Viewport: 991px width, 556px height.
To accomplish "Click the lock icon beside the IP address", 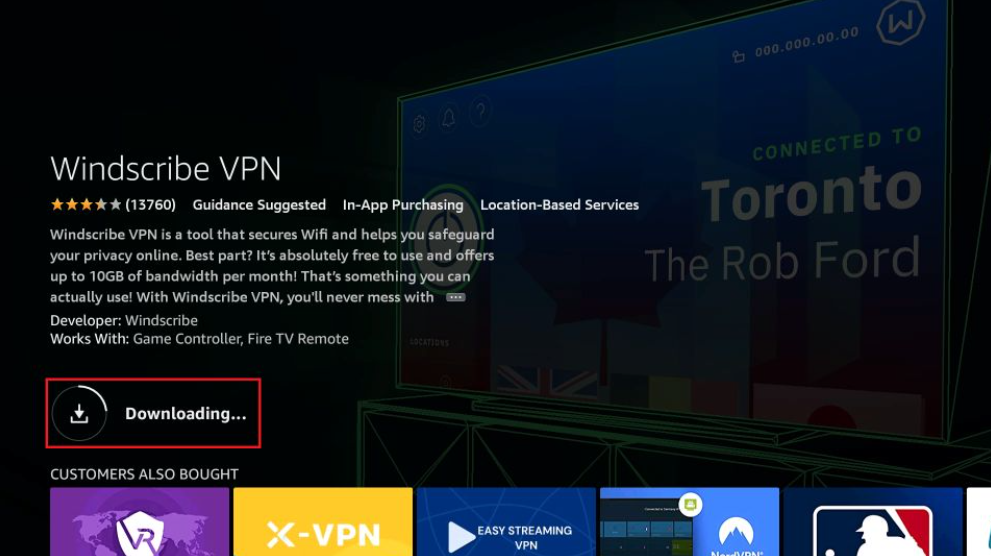I will point(738,57).
